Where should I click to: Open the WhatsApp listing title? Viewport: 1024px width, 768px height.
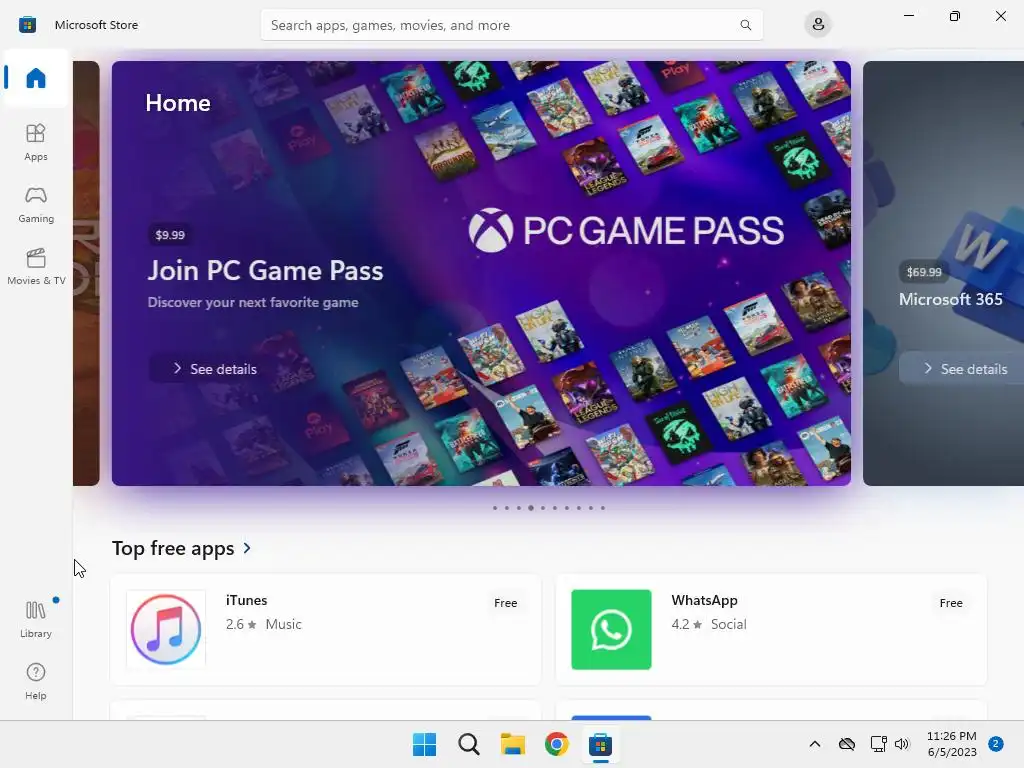[704, 600]
